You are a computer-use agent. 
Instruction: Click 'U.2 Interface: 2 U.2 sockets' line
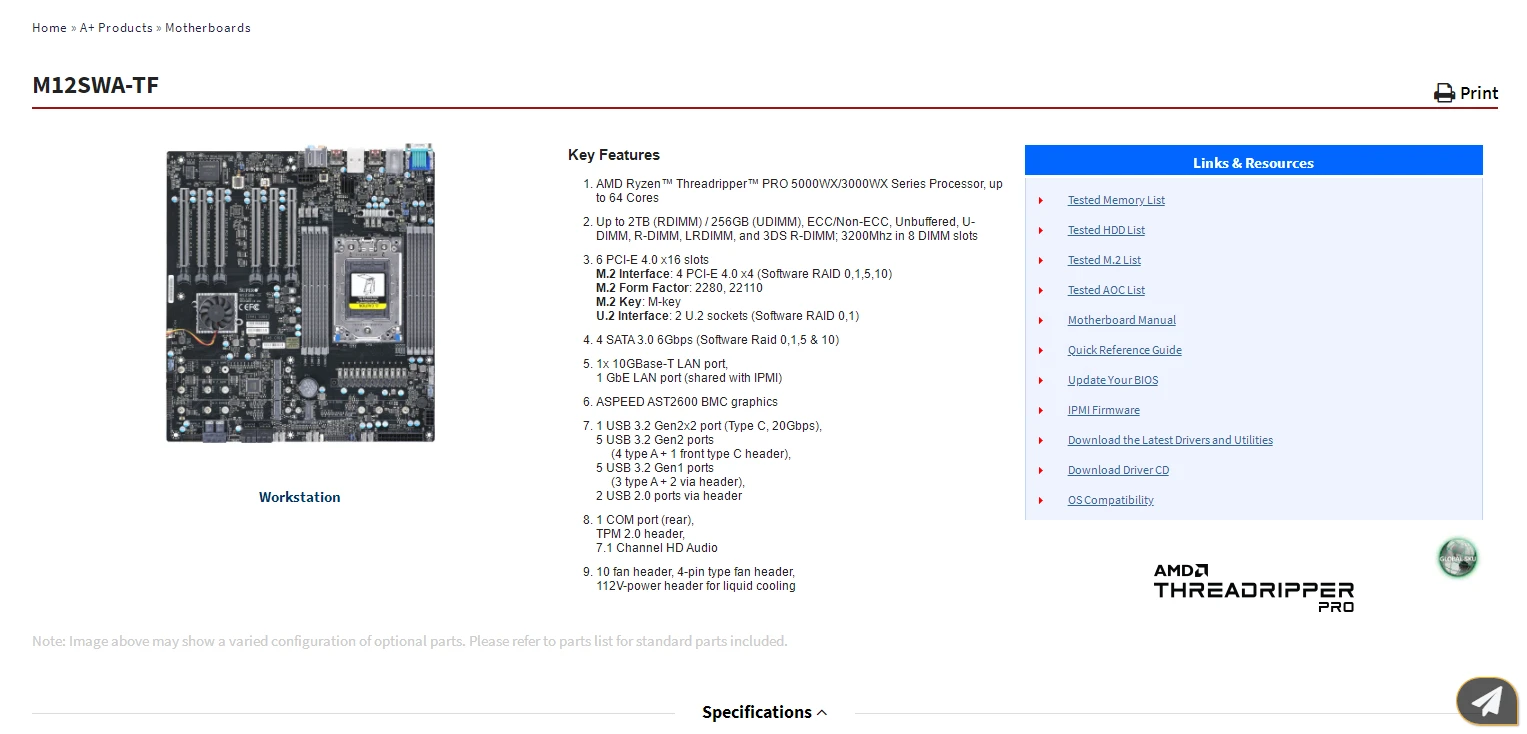point(727,316)
